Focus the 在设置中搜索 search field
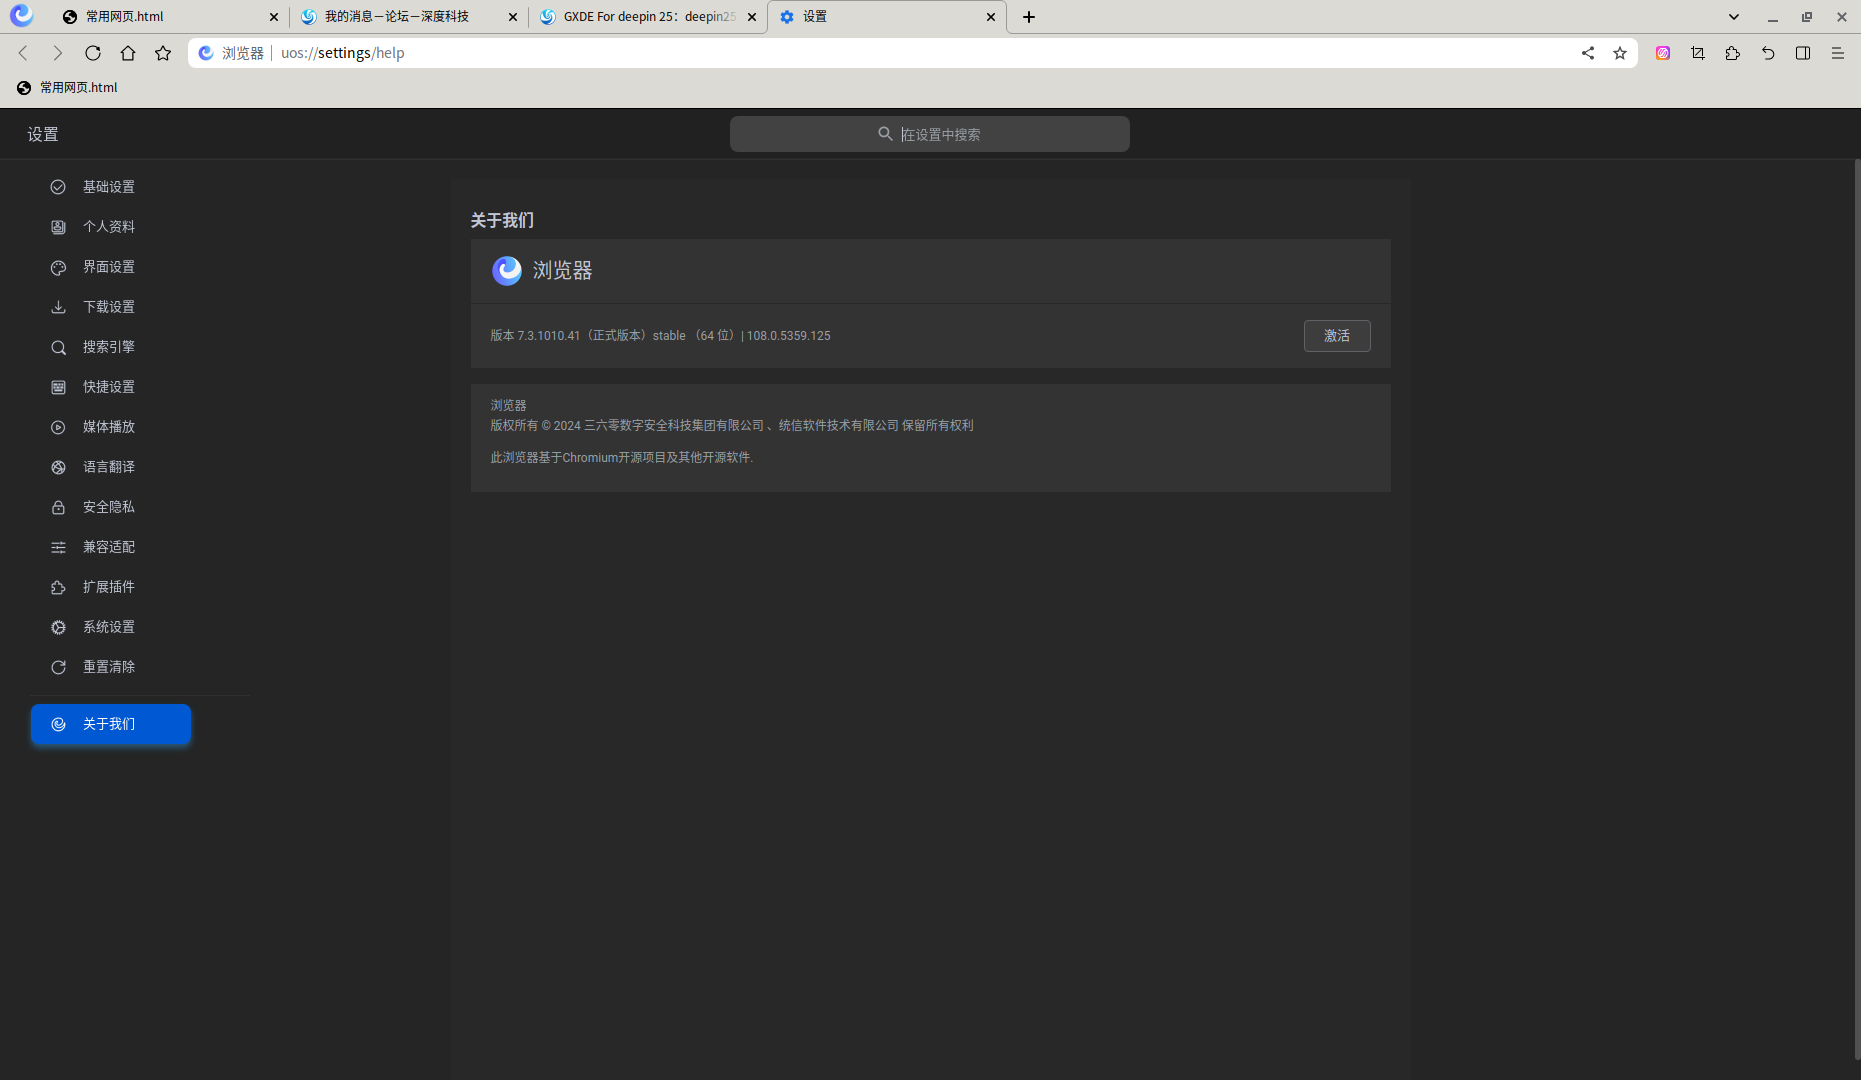Image resolution: width=1861 pixels, height=1080 pixels. (930, 134)
